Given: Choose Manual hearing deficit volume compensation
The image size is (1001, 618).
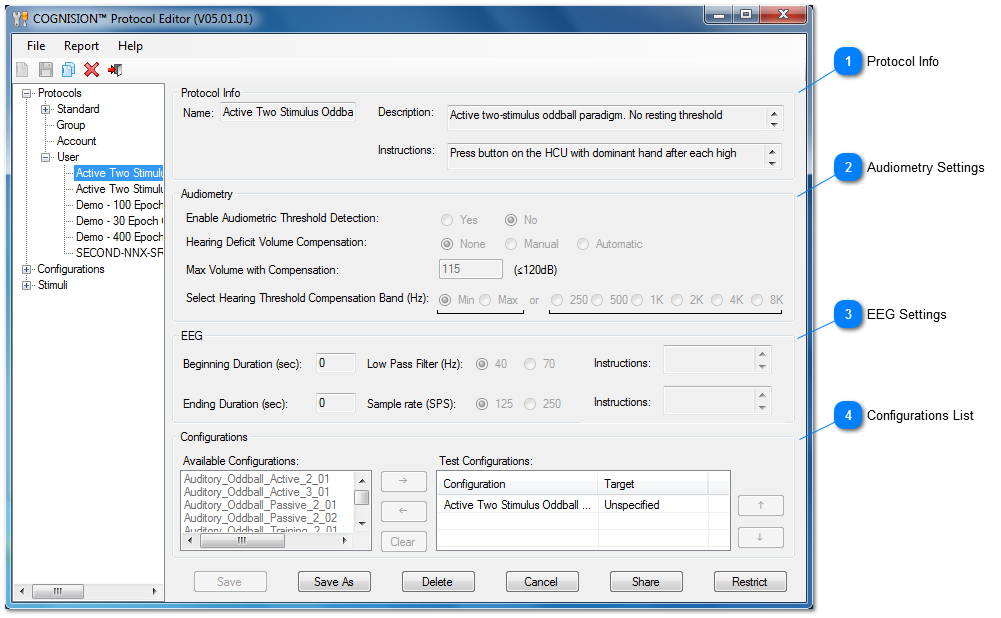Looking at the screenshot, I should click(x=511, y=244).
